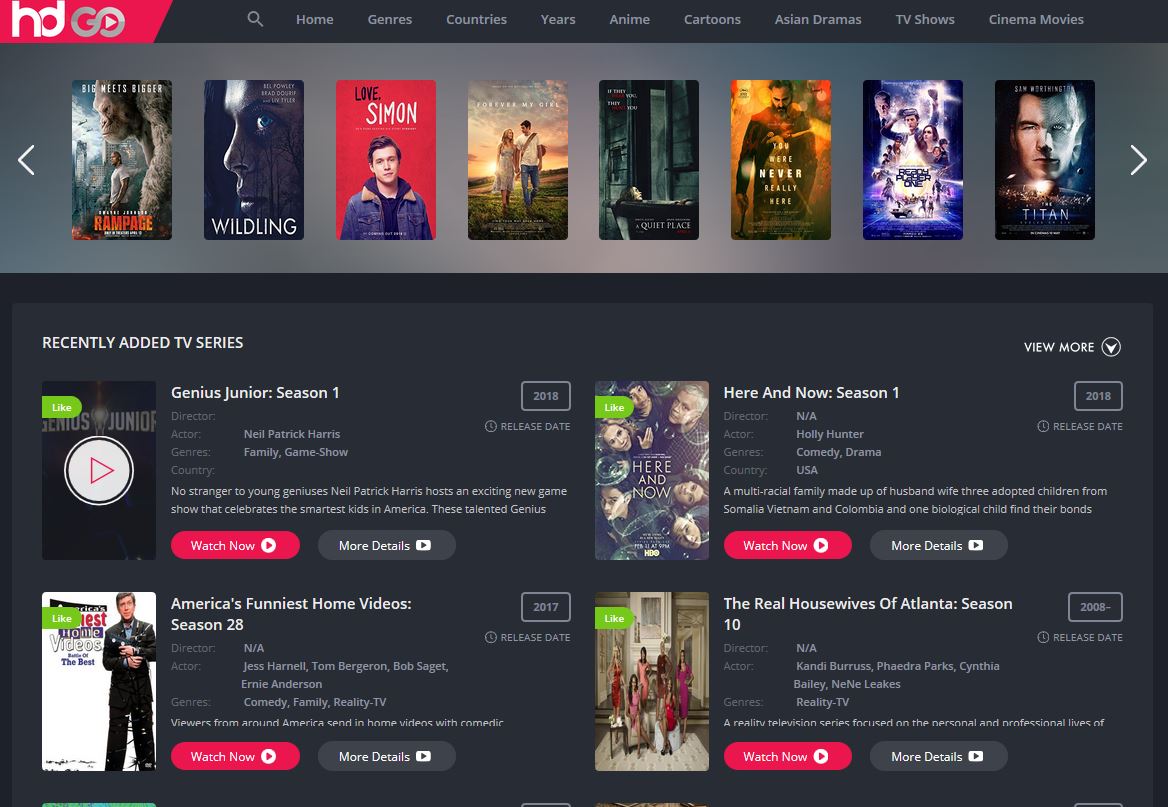Click Watch Now for Genius Junior
Screen dimensions: 1168x807
click(x=235, y=545)
